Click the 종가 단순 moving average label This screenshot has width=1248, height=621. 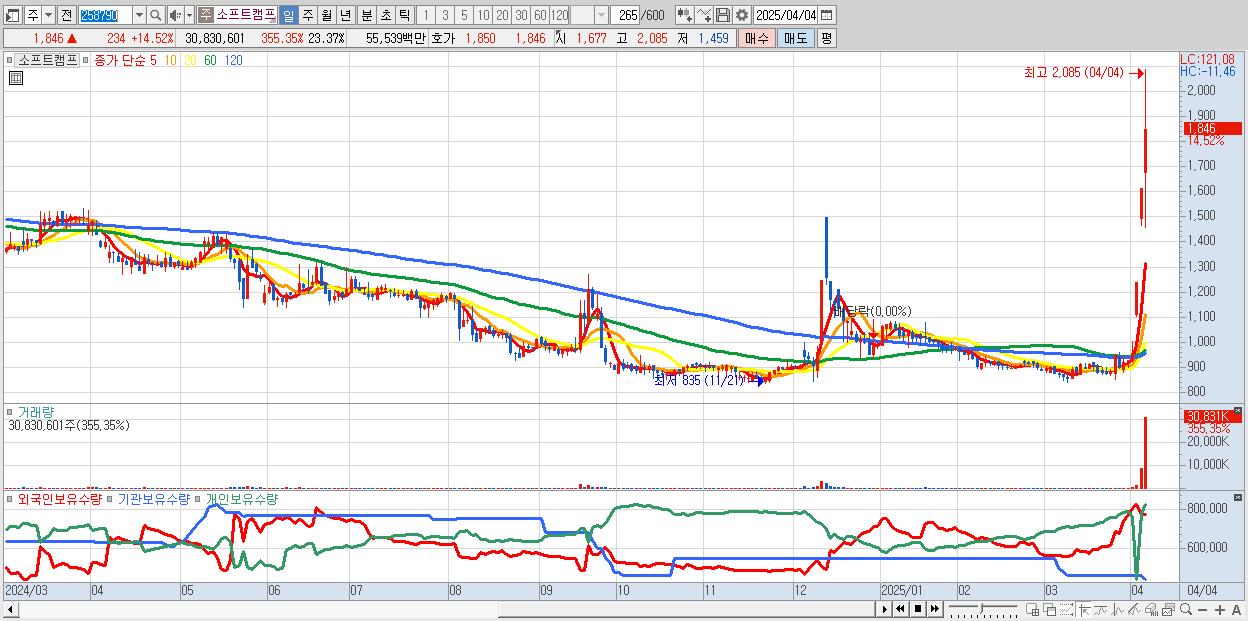tap(120, 60)
